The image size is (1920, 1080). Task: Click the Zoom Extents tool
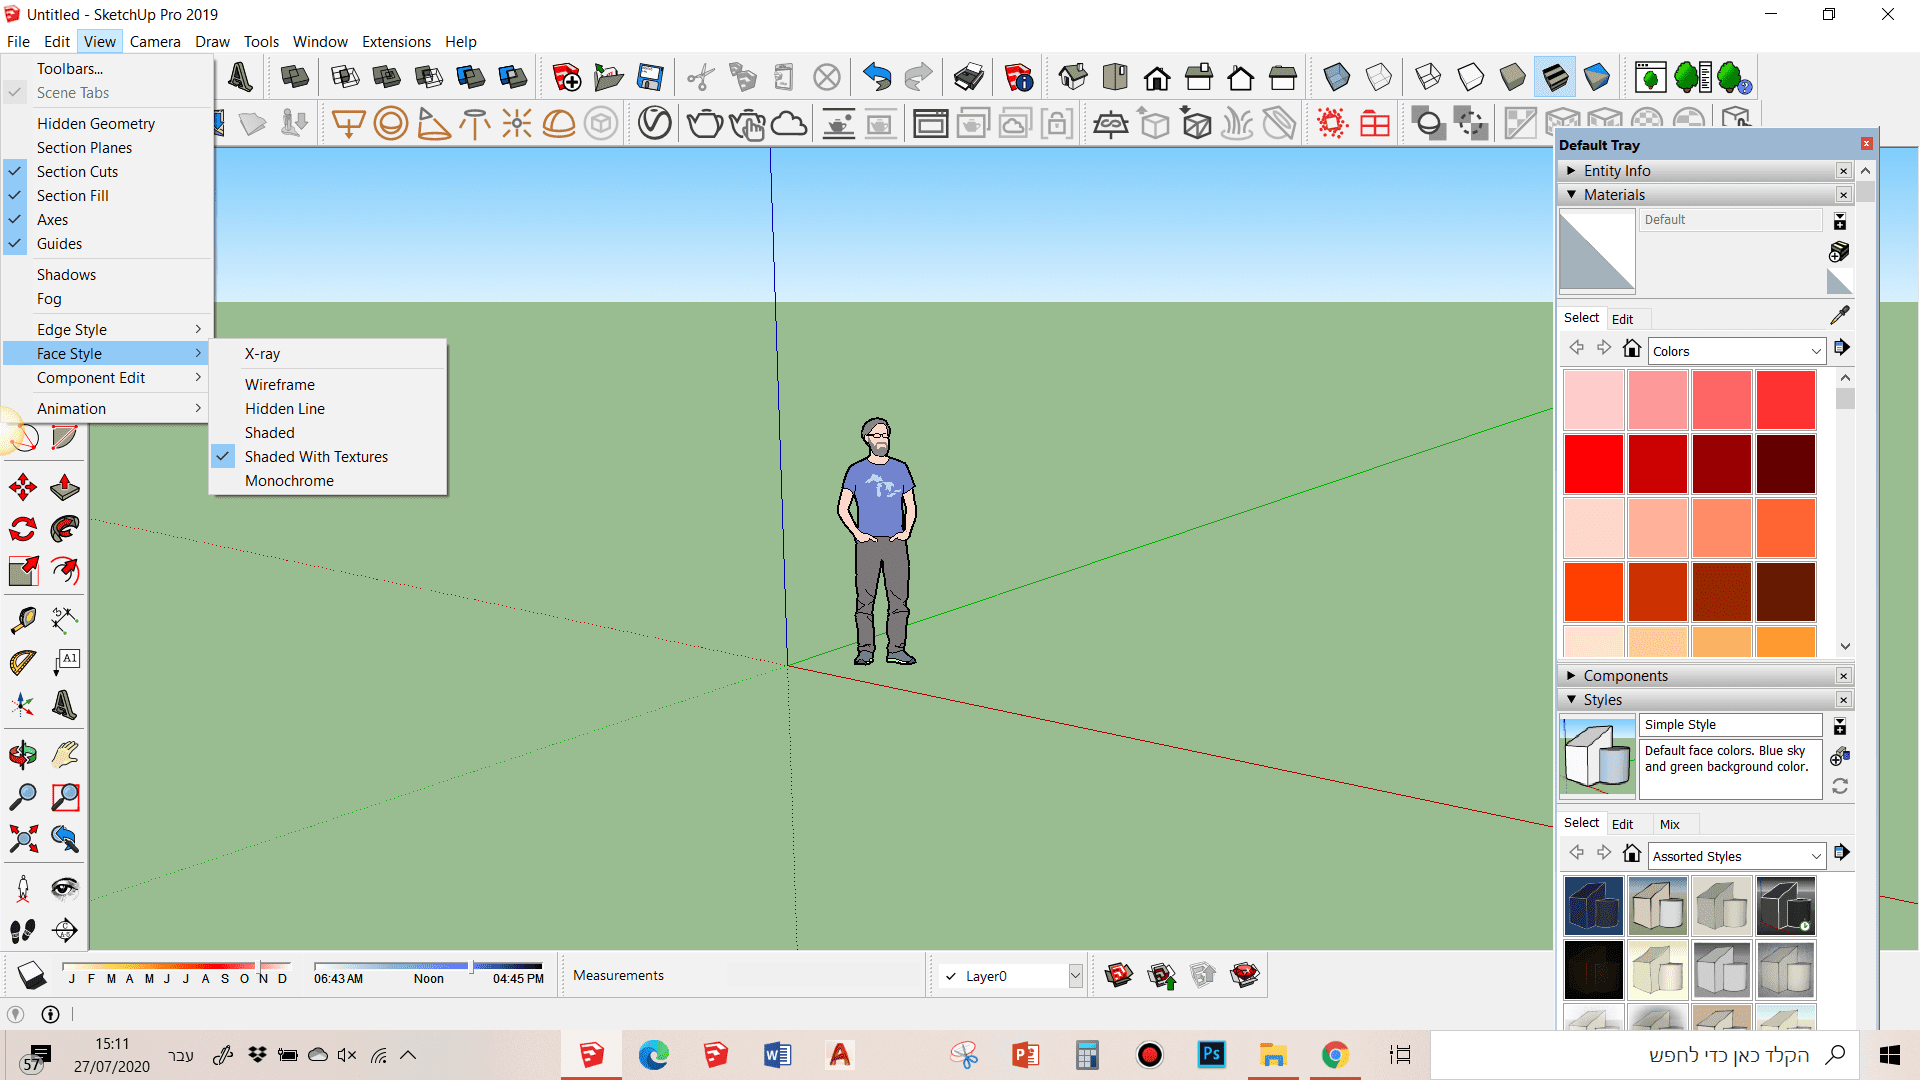click(23, 838)
